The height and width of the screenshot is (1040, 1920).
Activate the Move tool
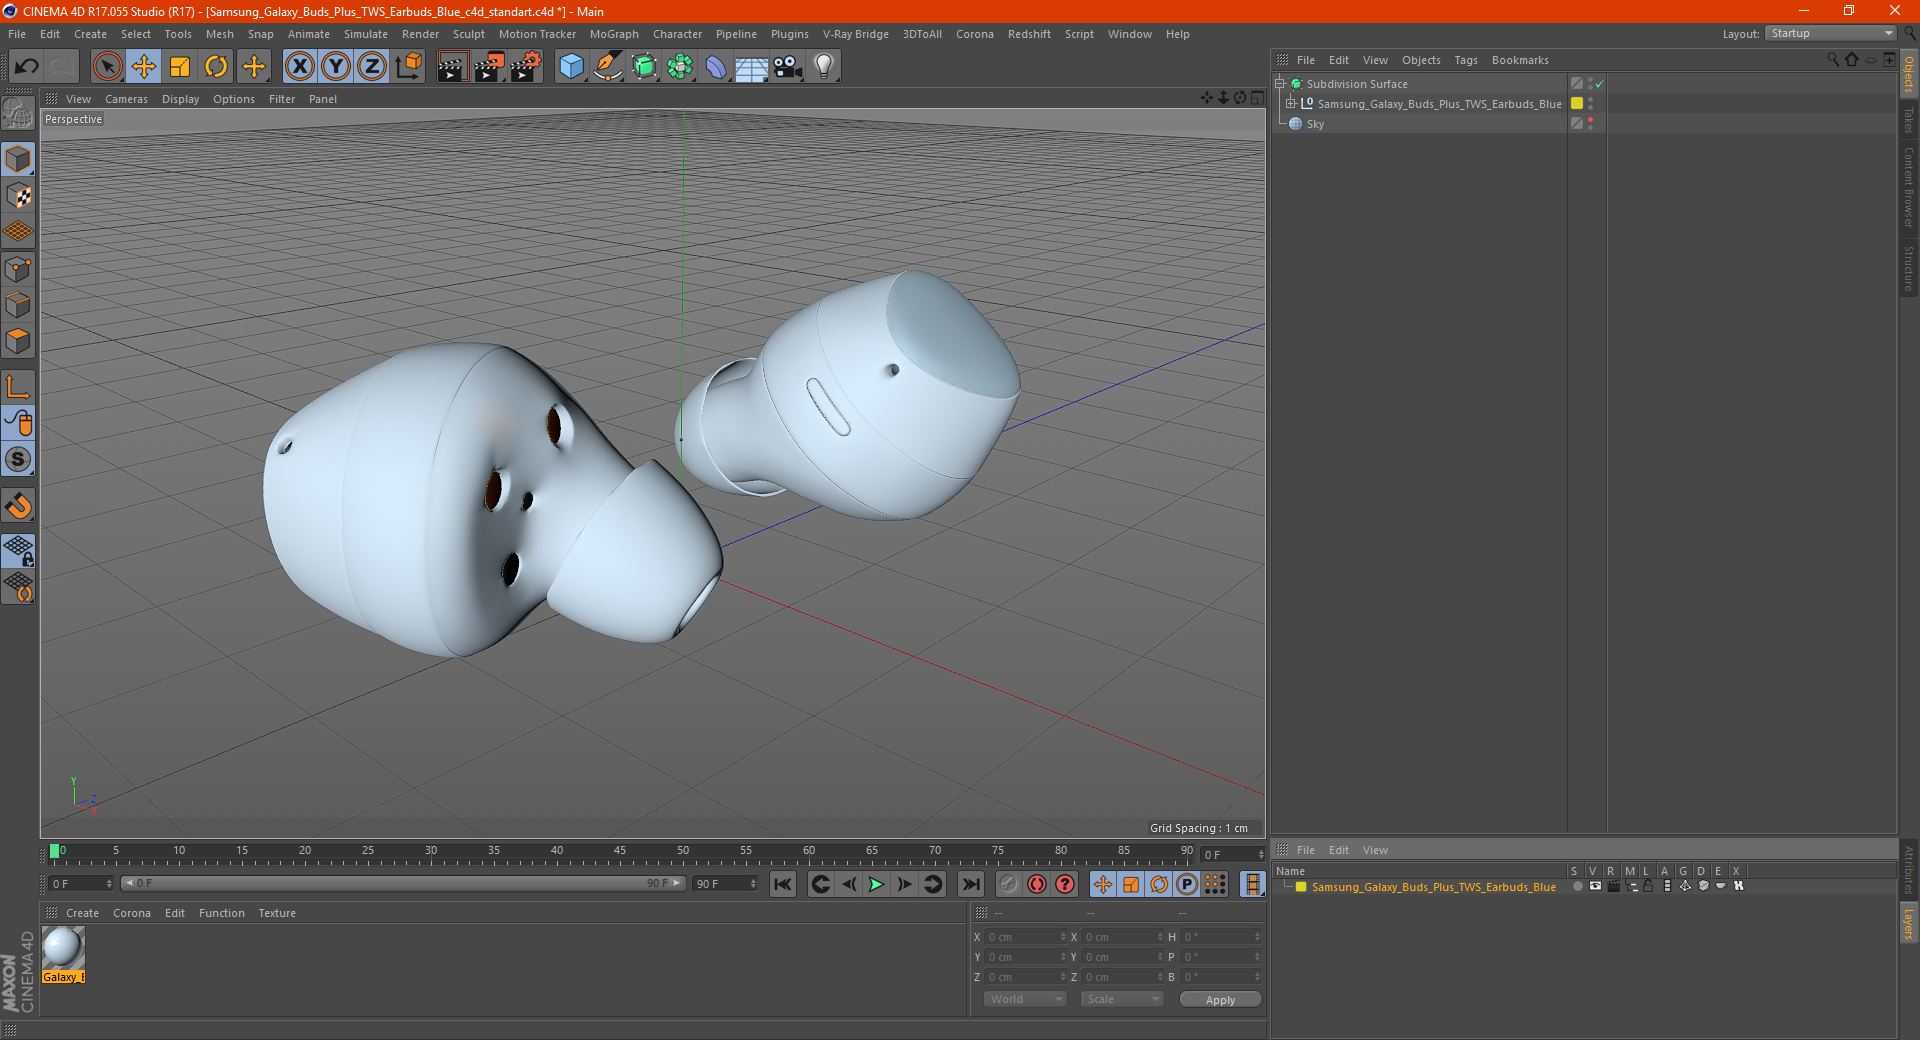coord(144,67)
